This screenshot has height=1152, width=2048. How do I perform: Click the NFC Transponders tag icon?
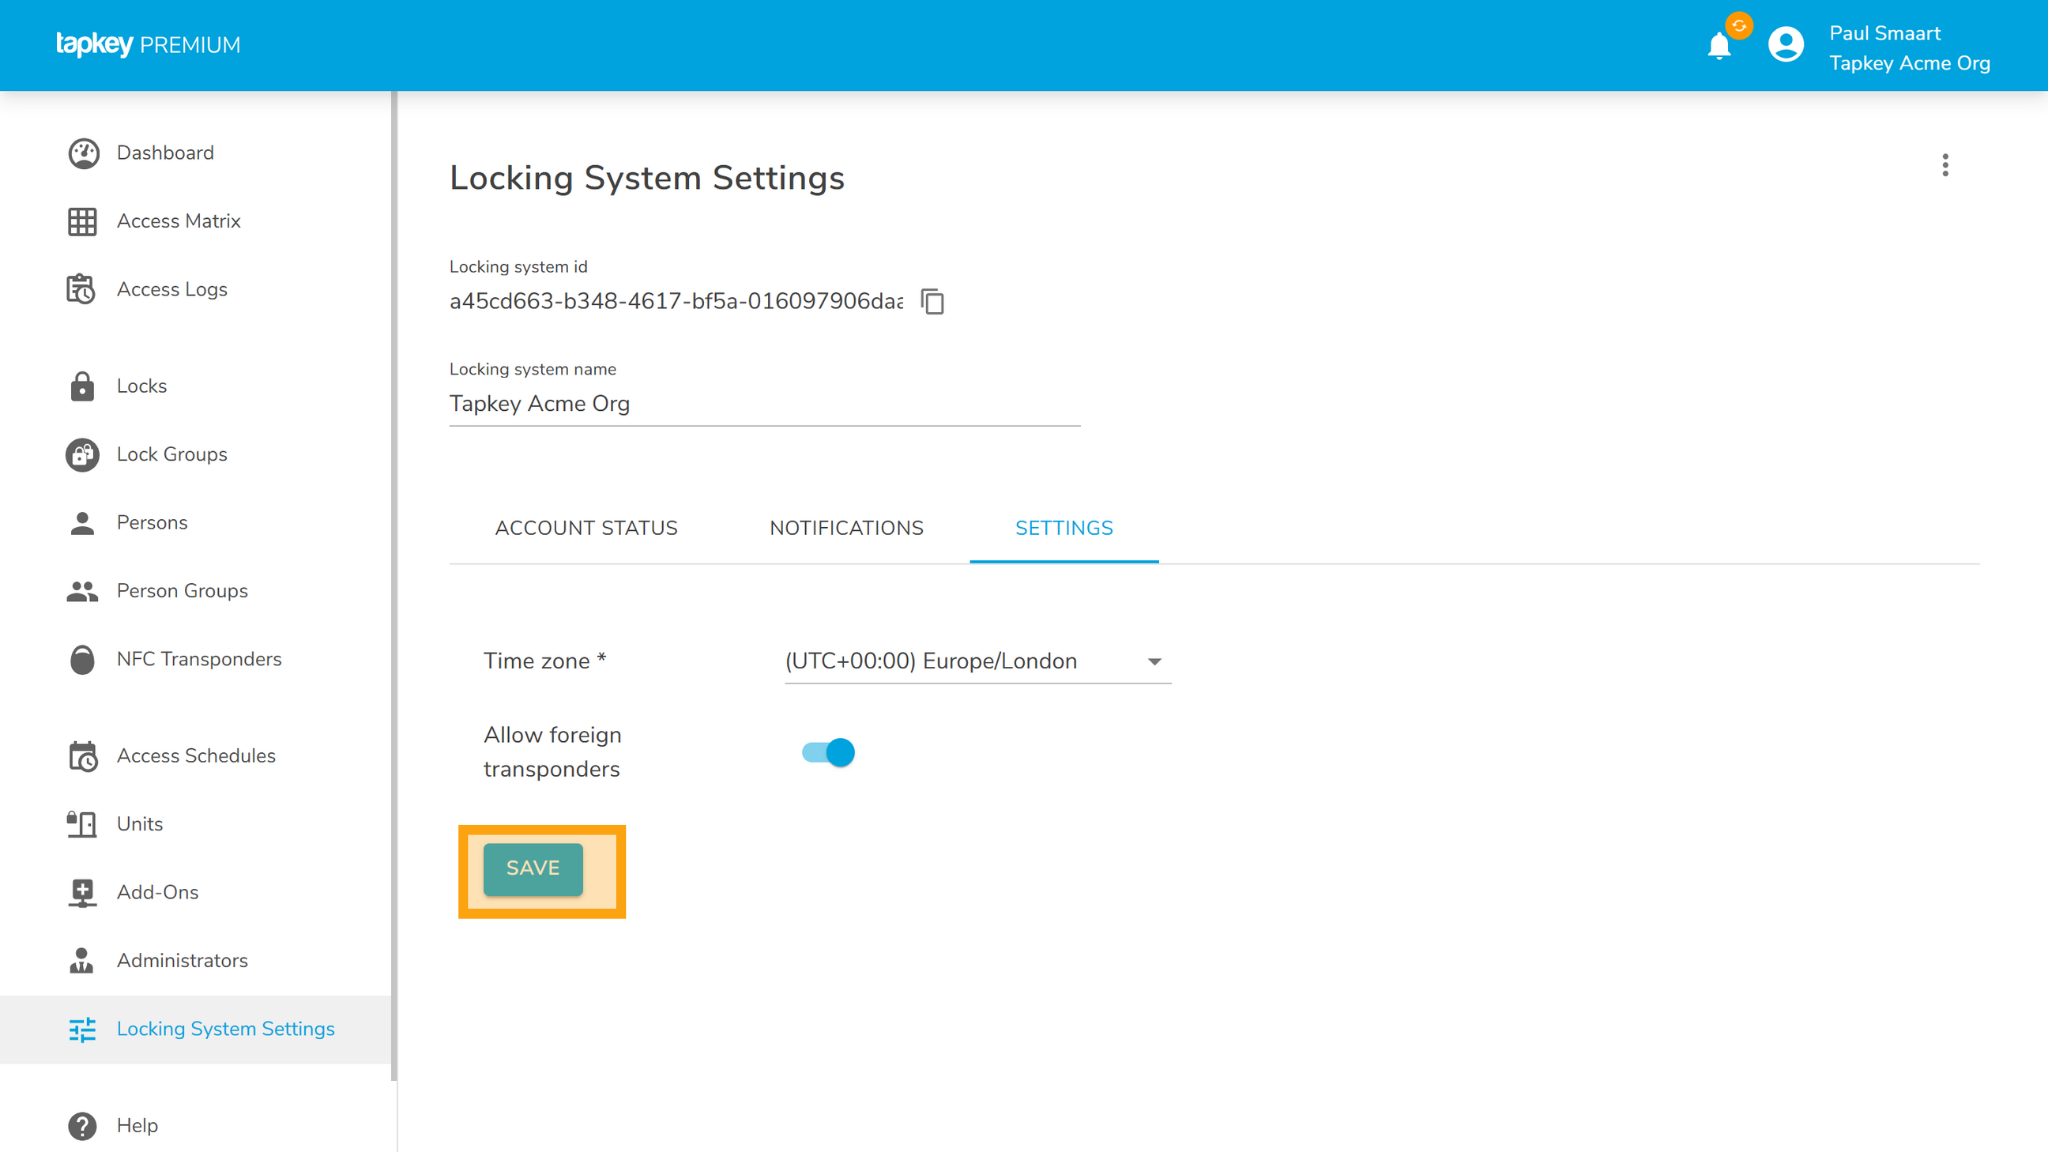pyautogui.click(x=82, y=659)
